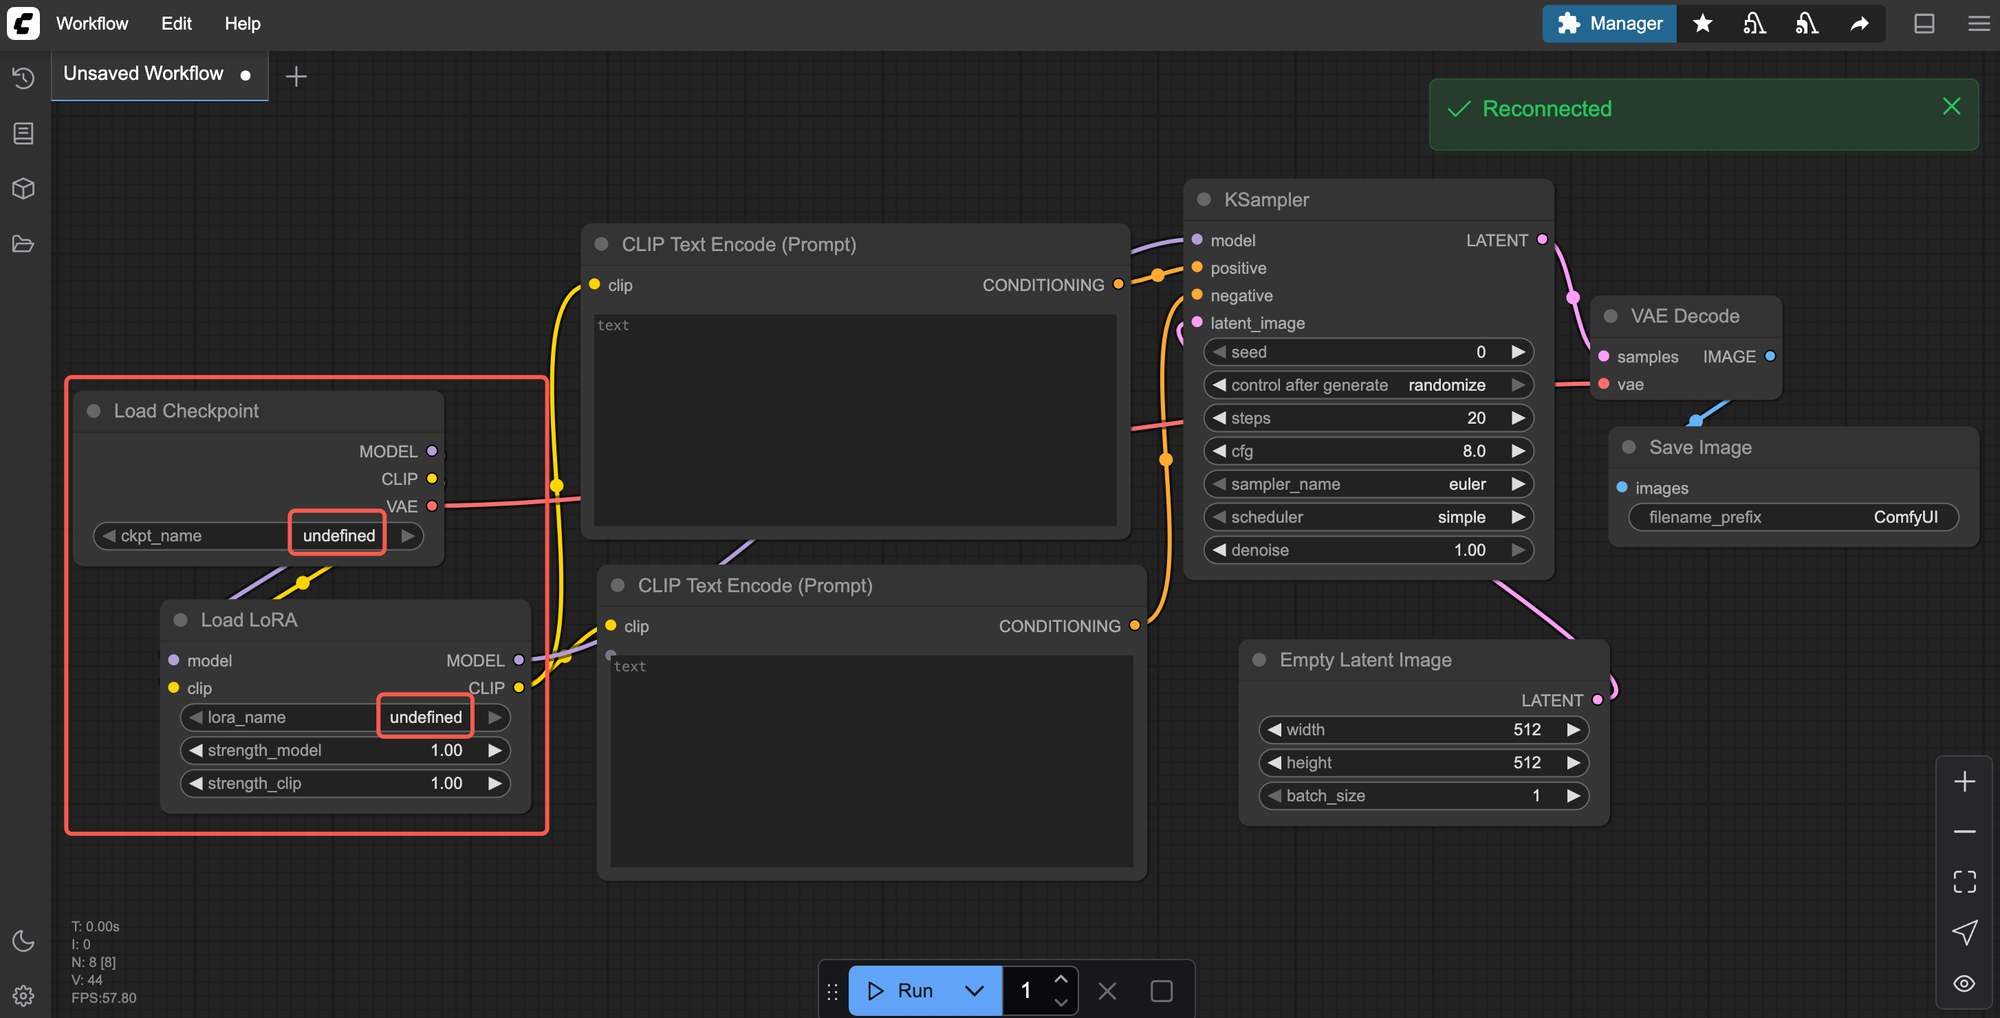This screenshot has width=2000, height=1018.
Task: Open scheduler simple dropdown
Action: pos(1368,517)
